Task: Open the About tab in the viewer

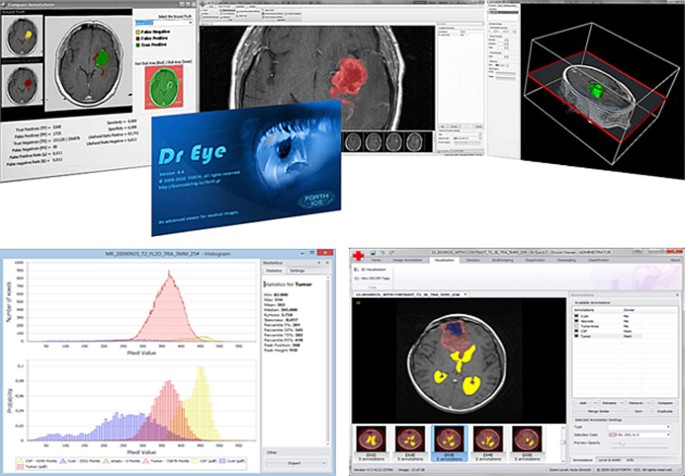Action: point(675,260)
